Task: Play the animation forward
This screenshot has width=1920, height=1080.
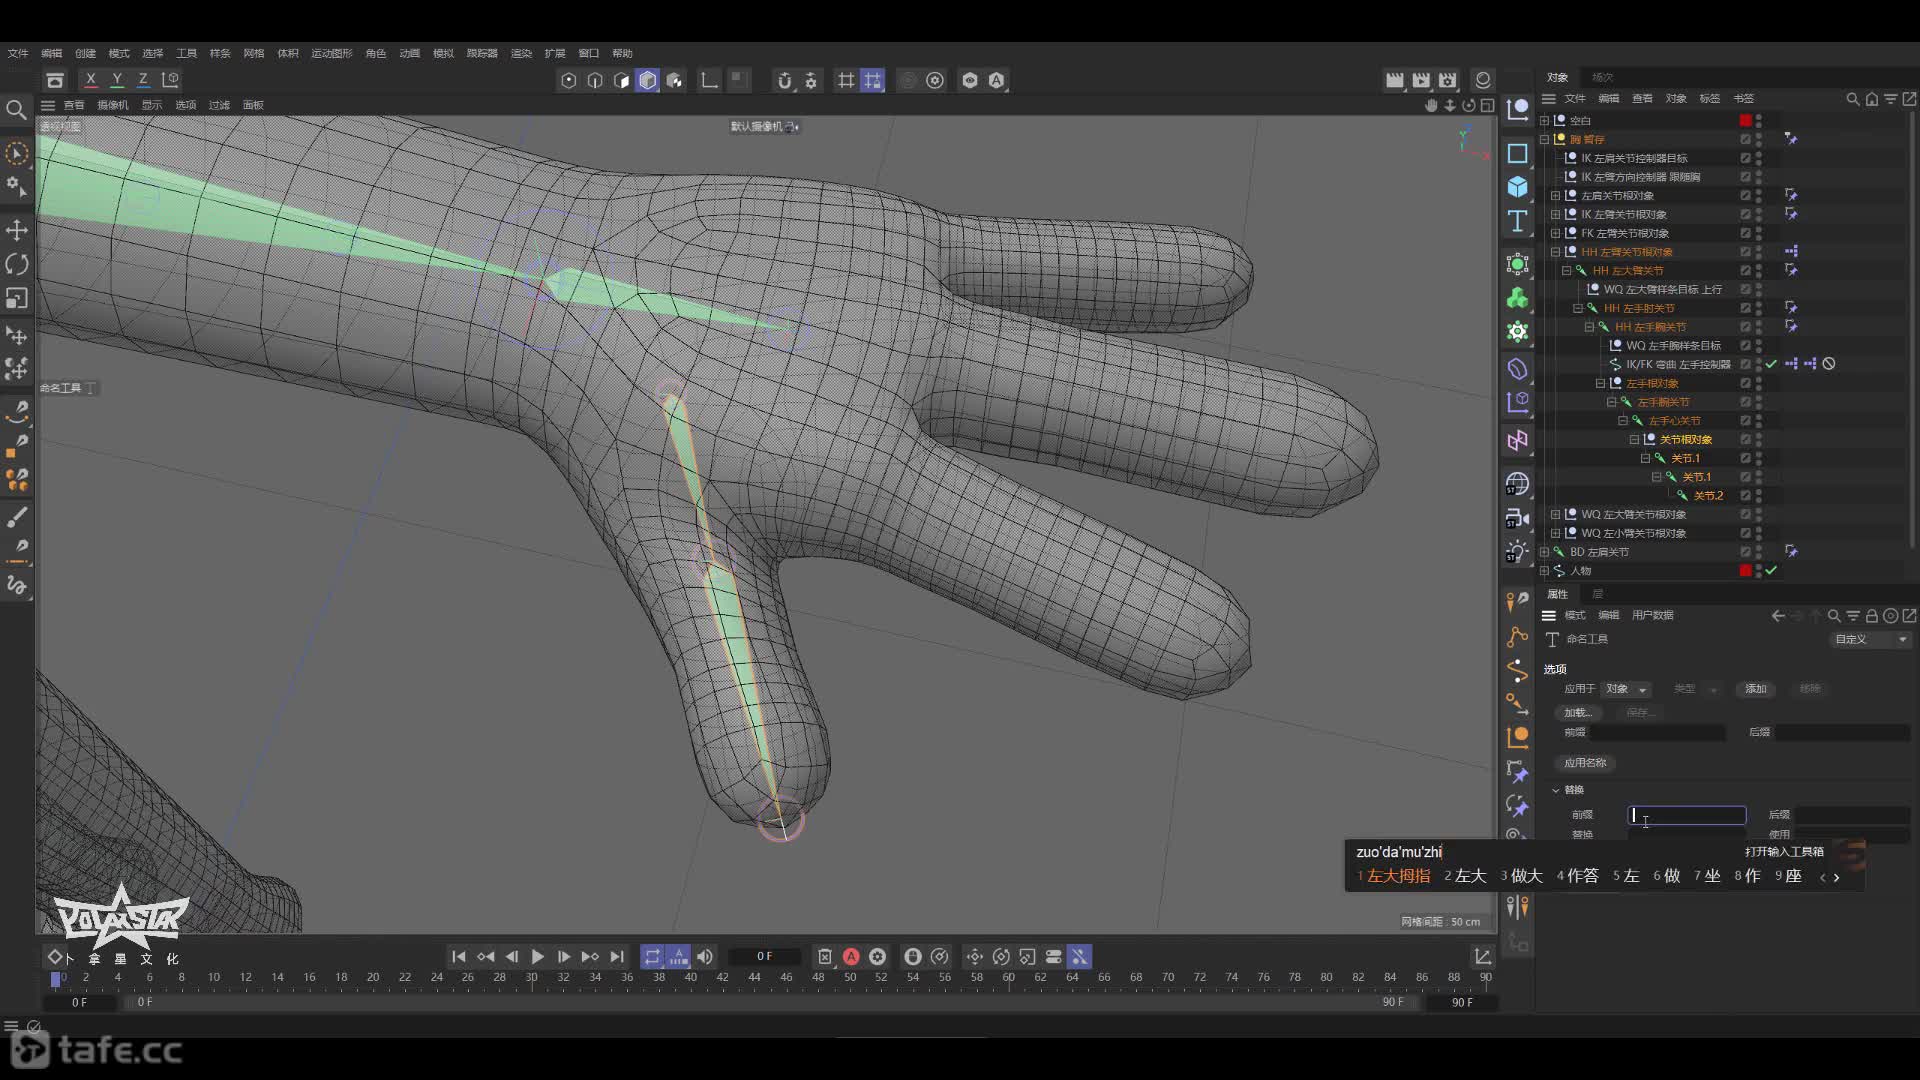Action: point(537,957)
